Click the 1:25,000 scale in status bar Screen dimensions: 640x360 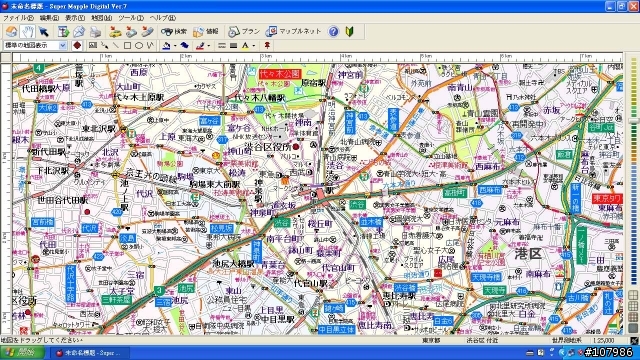coord(604,340)
